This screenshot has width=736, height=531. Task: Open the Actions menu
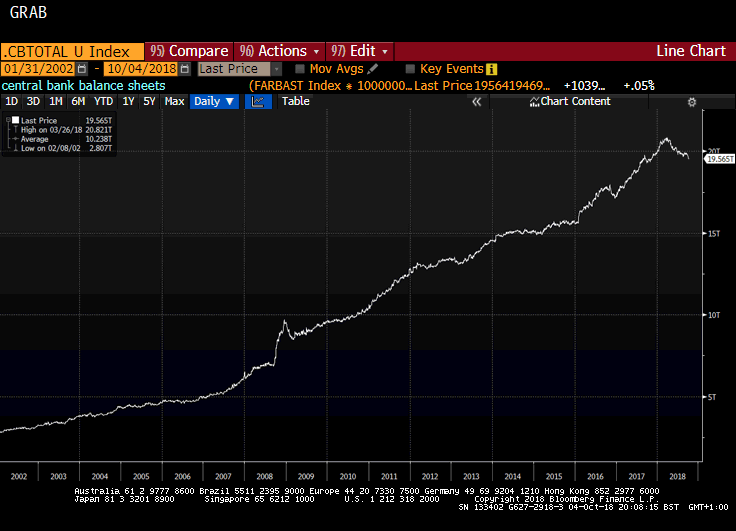coord(279,51)
